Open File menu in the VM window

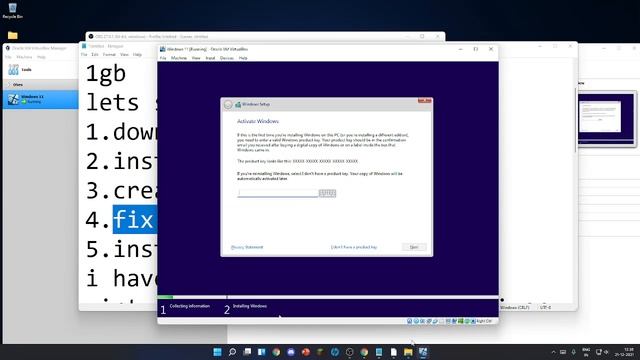[163, 58]
